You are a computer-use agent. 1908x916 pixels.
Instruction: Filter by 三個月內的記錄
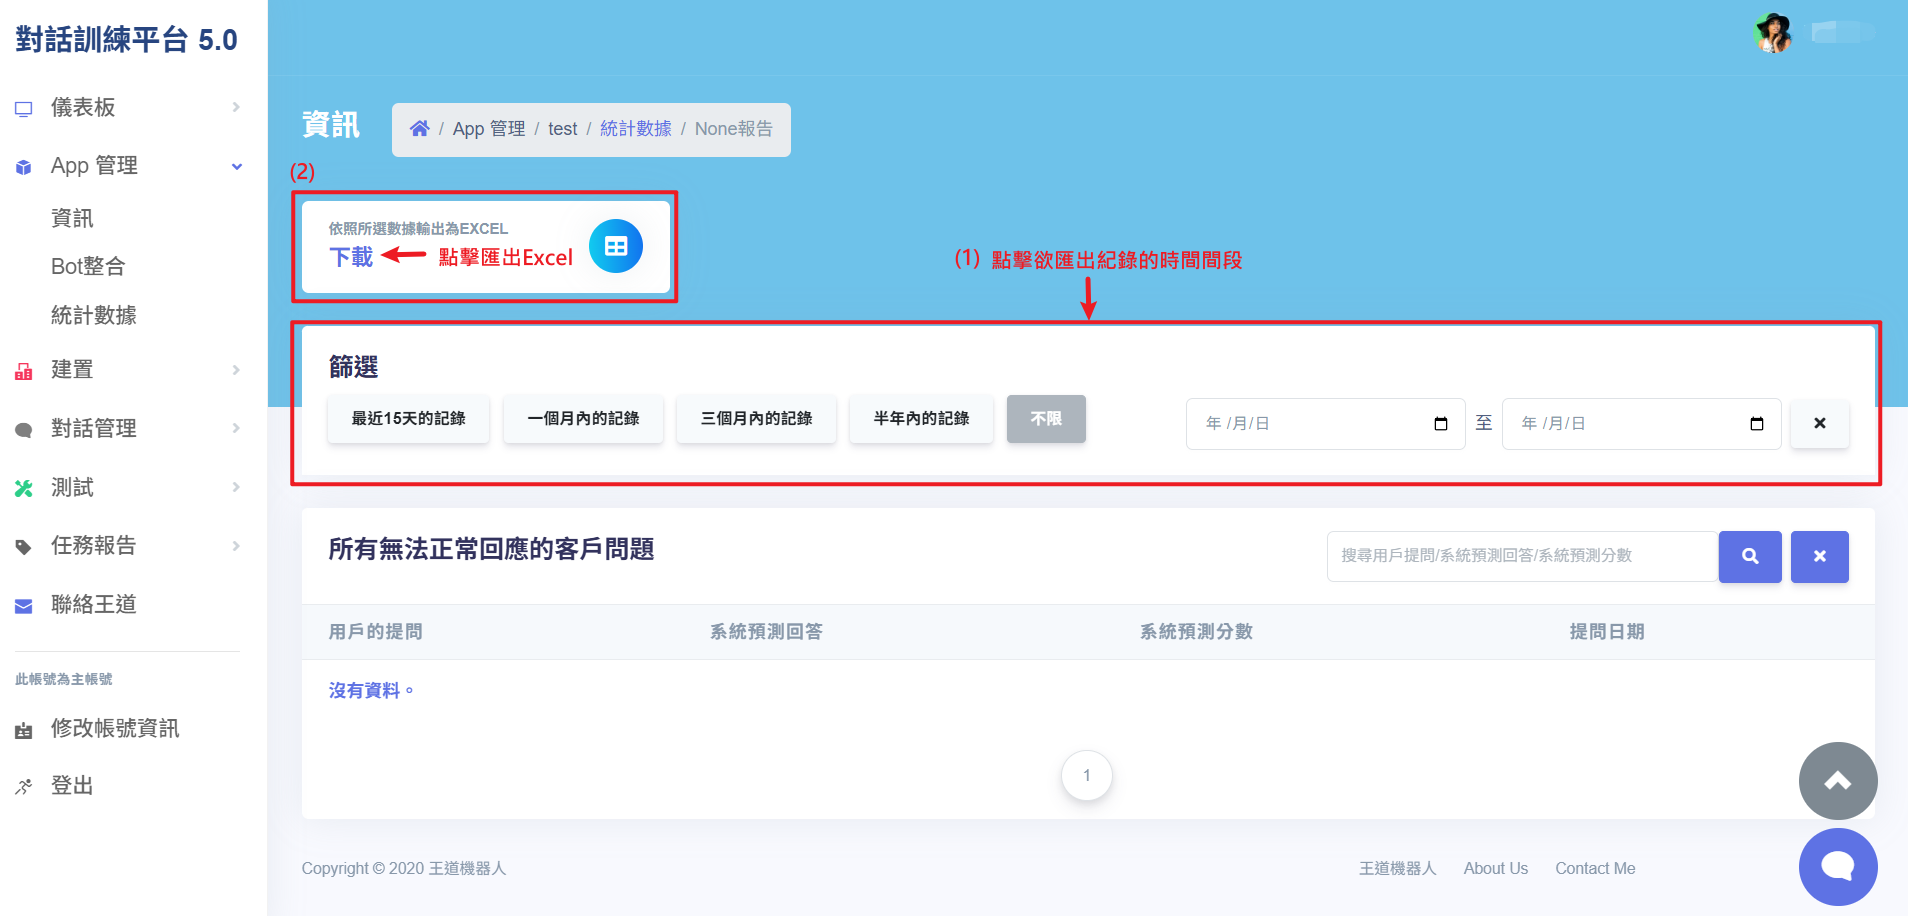point(756,419)
